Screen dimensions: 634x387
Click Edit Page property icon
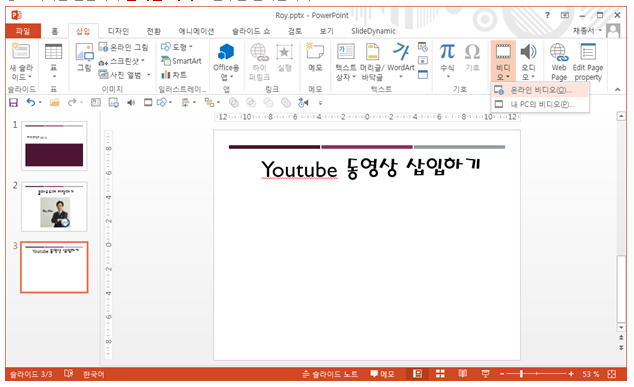[588, 53]
